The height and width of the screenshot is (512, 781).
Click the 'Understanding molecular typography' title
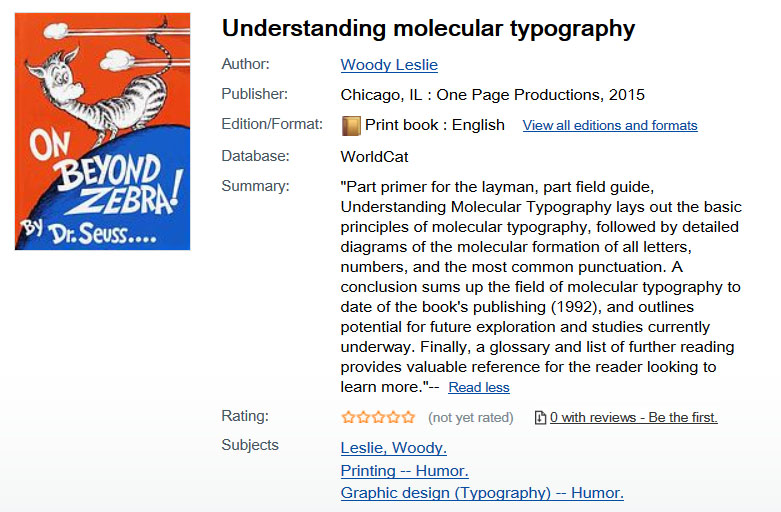(x=428, y=28)
